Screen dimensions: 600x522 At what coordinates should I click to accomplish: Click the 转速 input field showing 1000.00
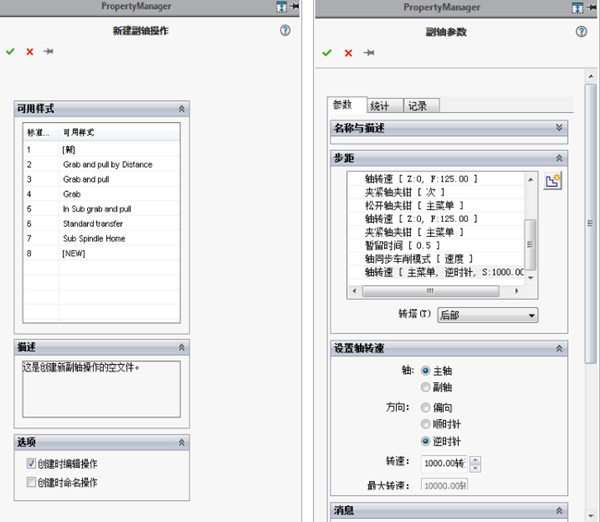[443, 464]
